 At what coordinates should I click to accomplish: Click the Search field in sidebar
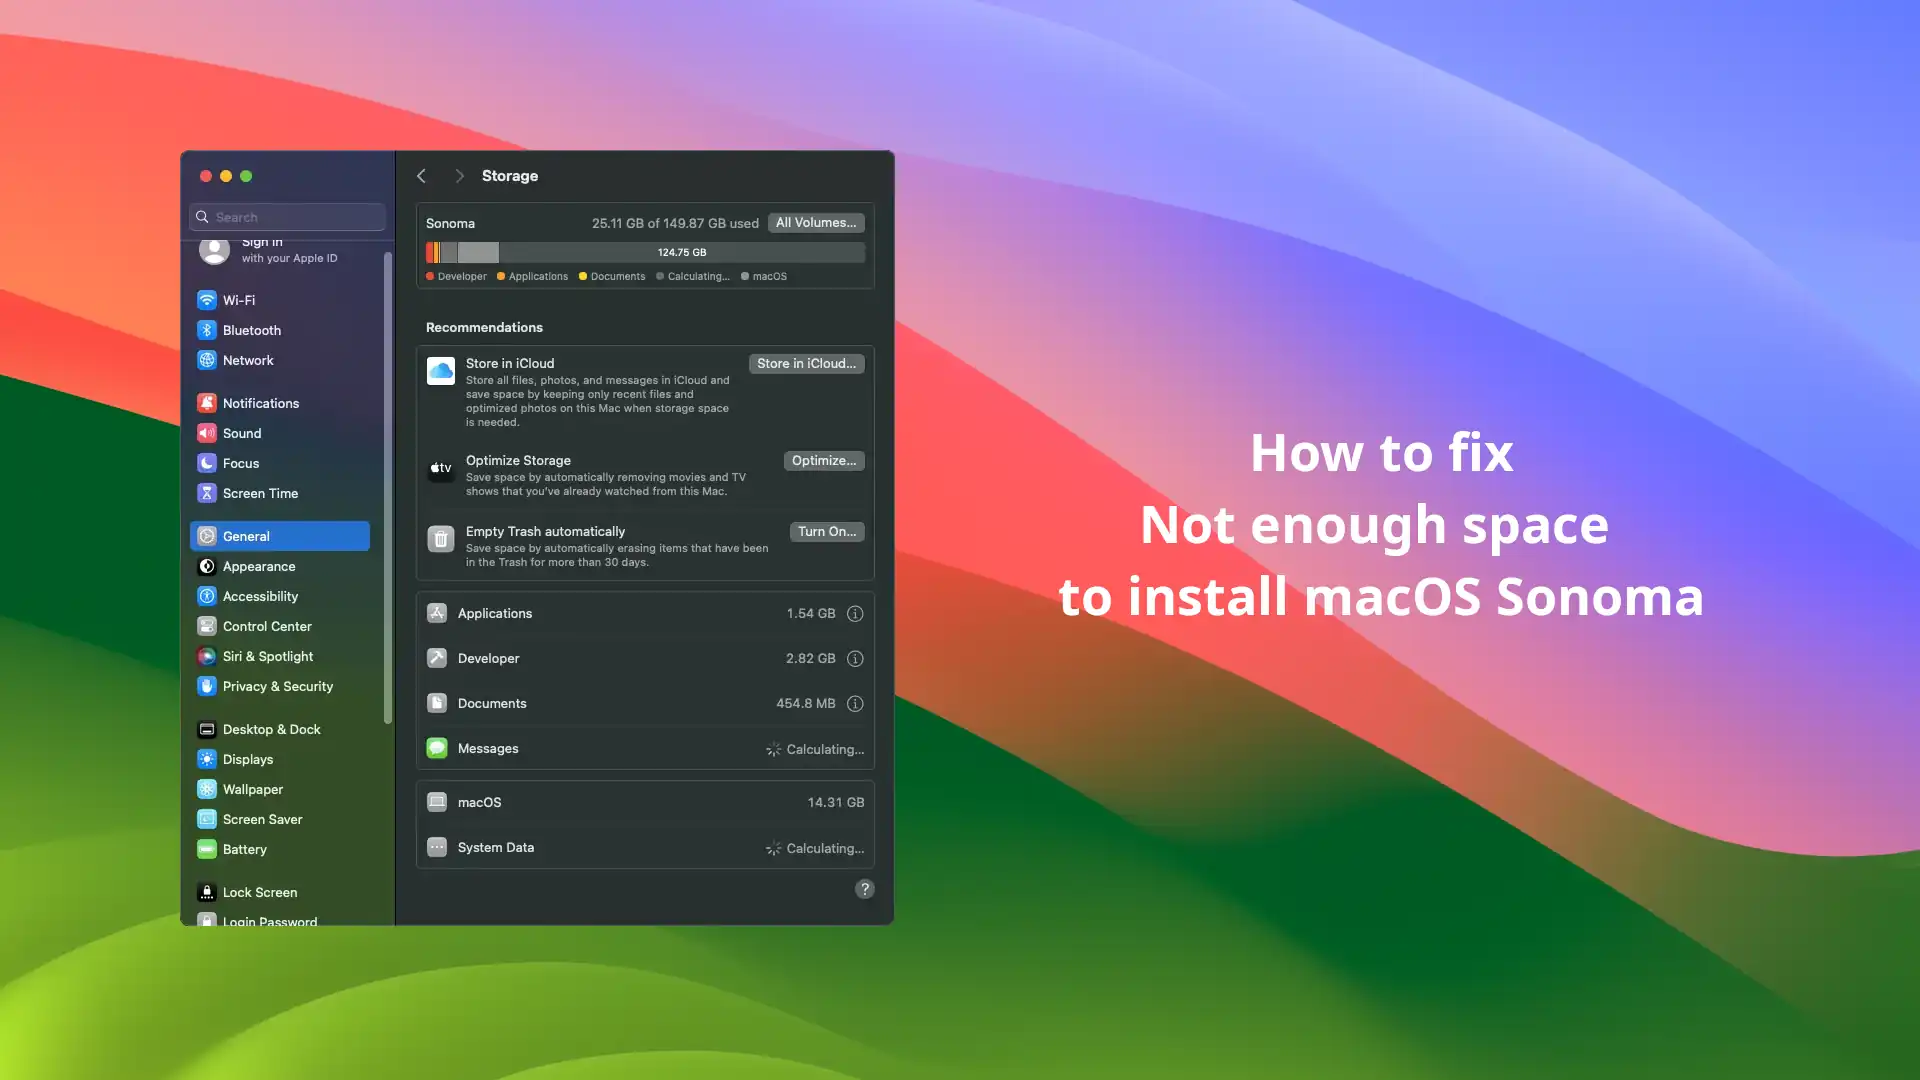pos(287,216)
